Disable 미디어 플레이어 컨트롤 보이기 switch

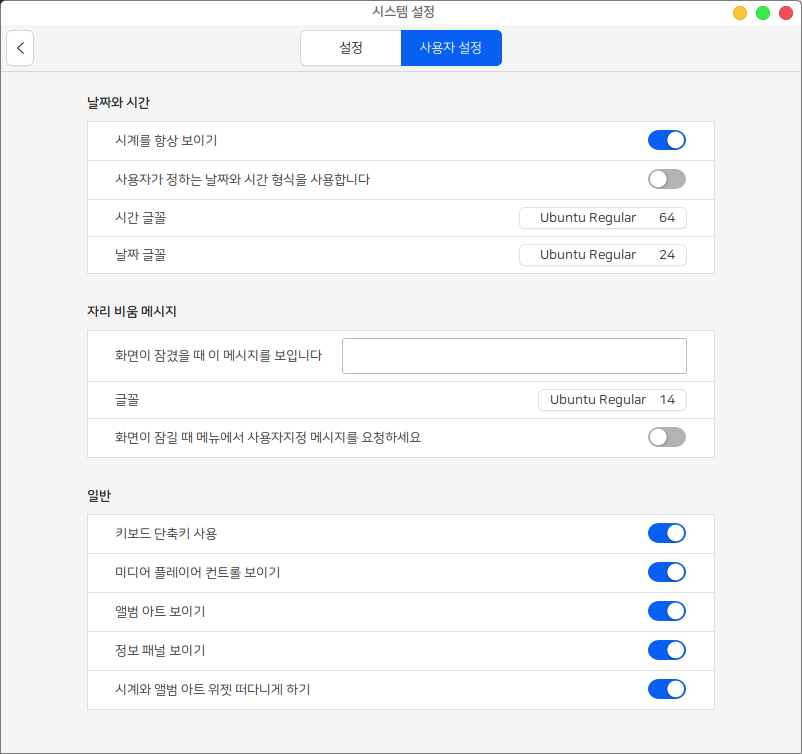(x=666, y=572)
